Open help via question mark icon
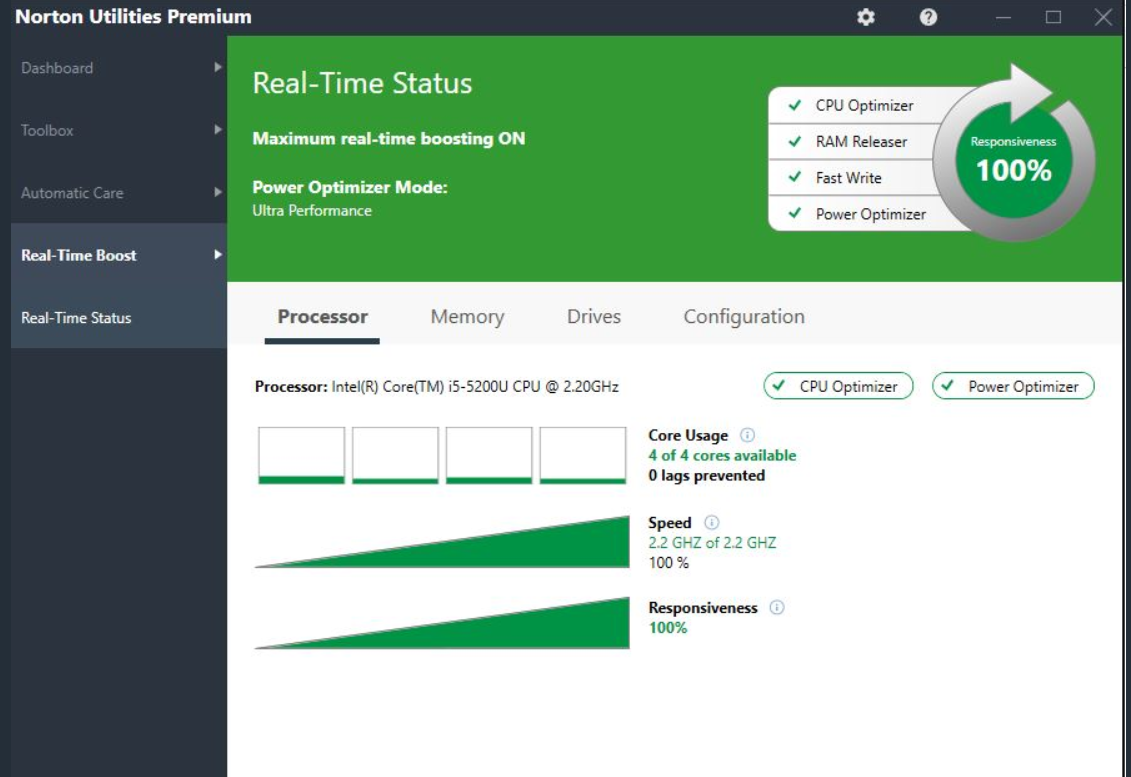This screenshot has height=777, width=1131. tap(928, 17)
